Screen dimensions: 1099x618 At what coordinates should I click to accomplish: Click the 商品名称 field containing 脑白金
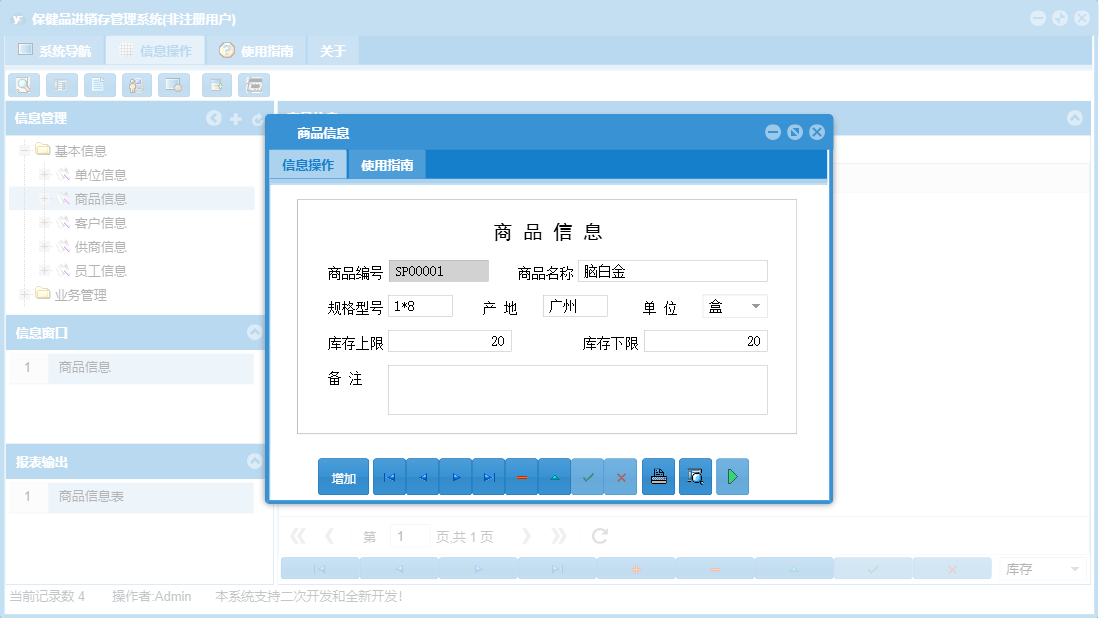672,270
